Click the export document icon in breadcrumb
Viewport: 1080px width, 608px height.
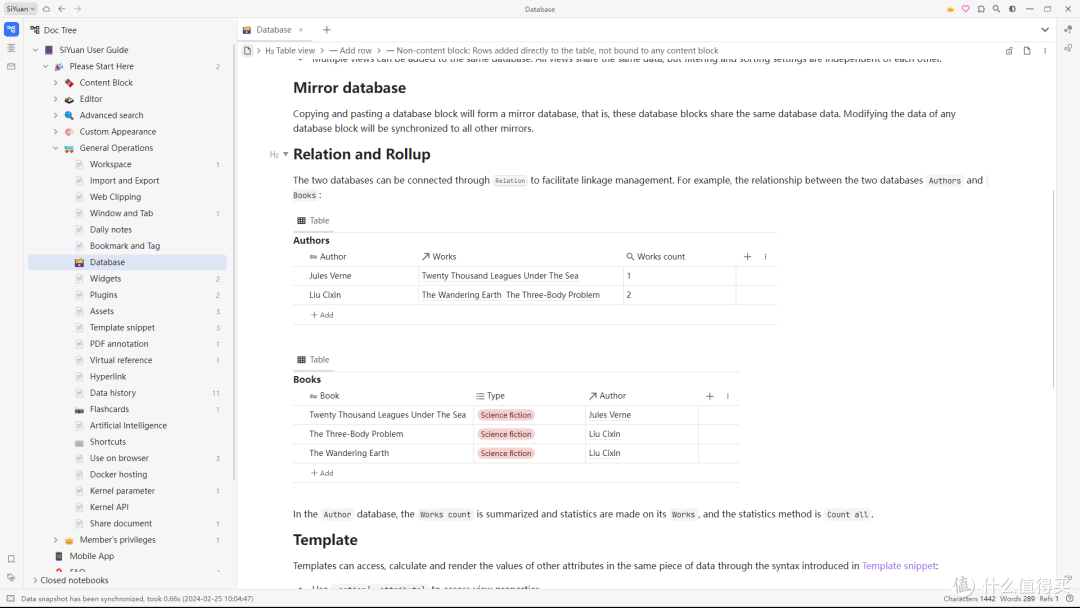pyautogui.click(x=1027, y=51)
